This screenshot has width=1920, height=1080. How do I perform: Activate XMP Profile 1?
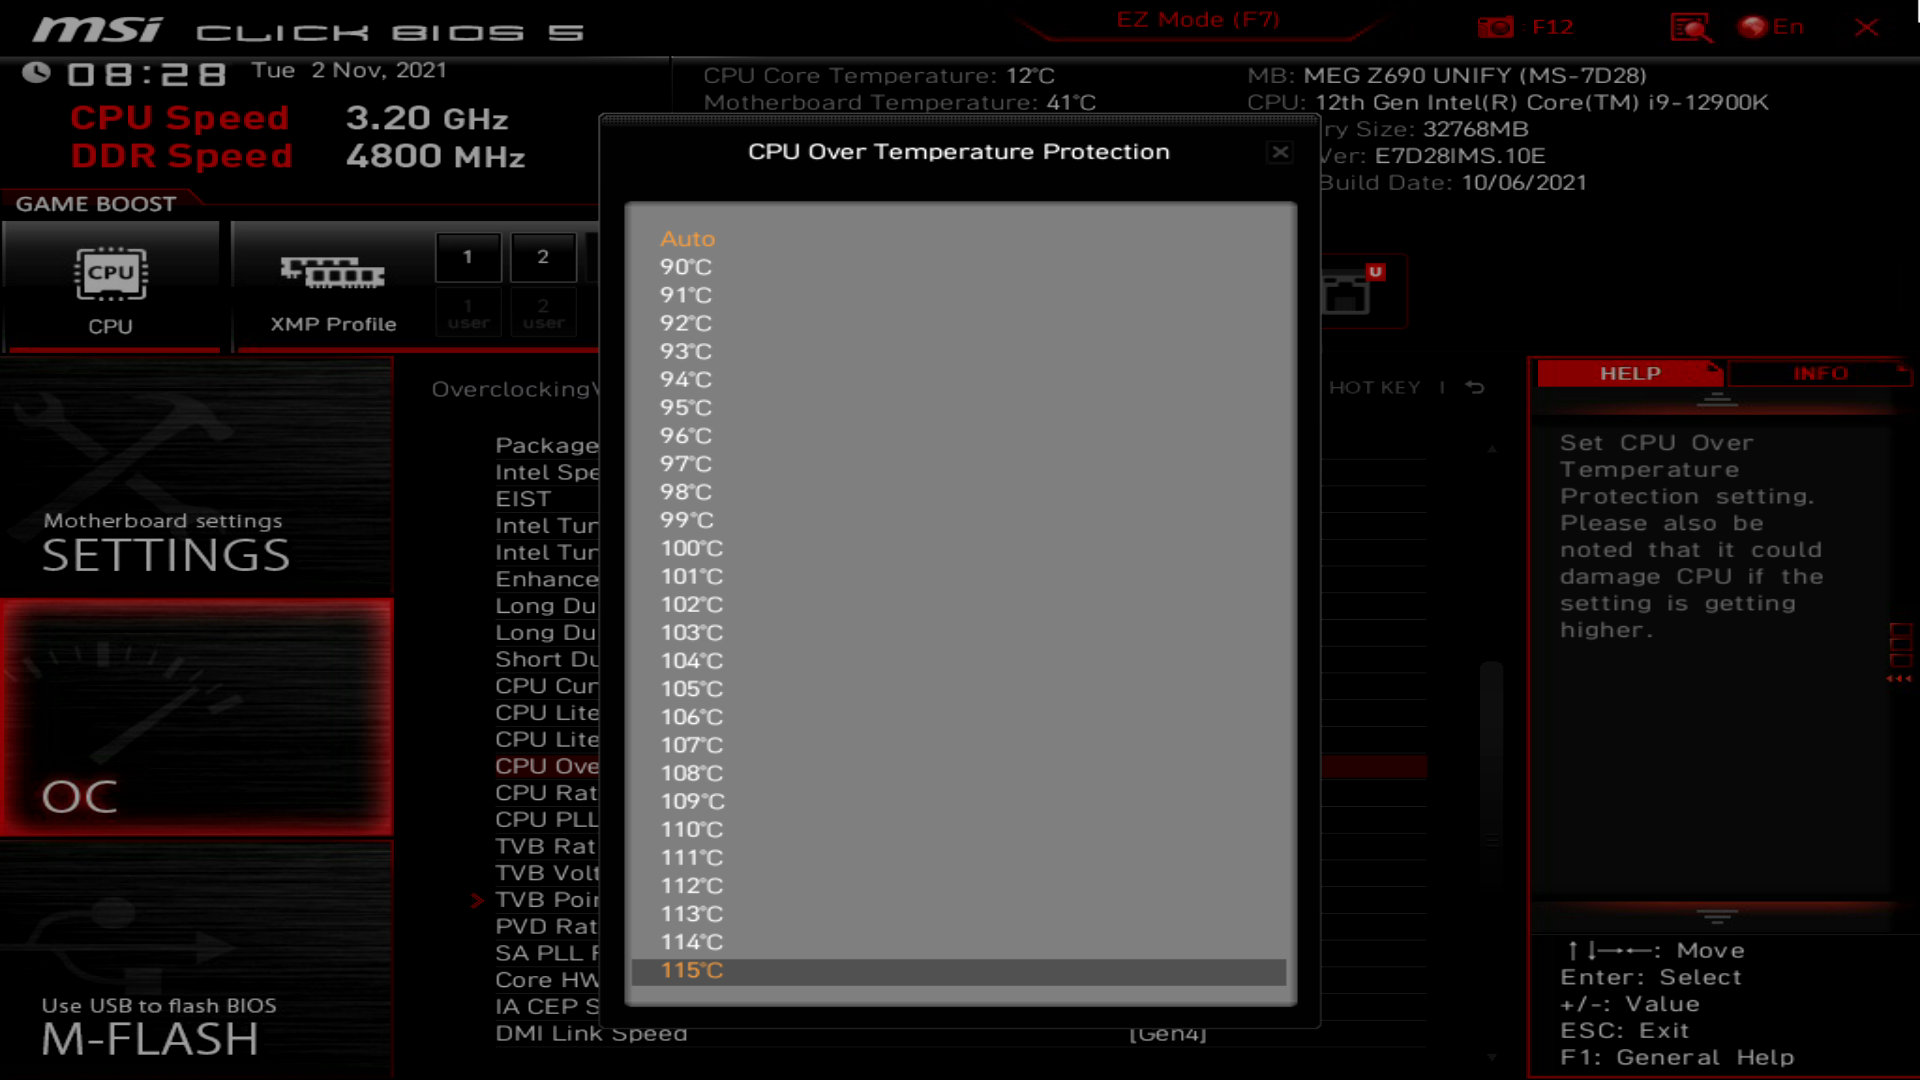(468, 257)
